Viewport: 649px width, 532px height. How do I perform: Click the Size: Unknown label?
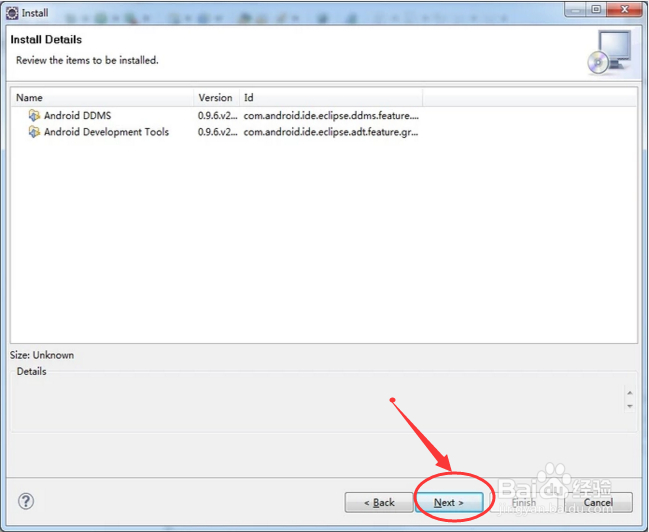[x=42, y=355]
